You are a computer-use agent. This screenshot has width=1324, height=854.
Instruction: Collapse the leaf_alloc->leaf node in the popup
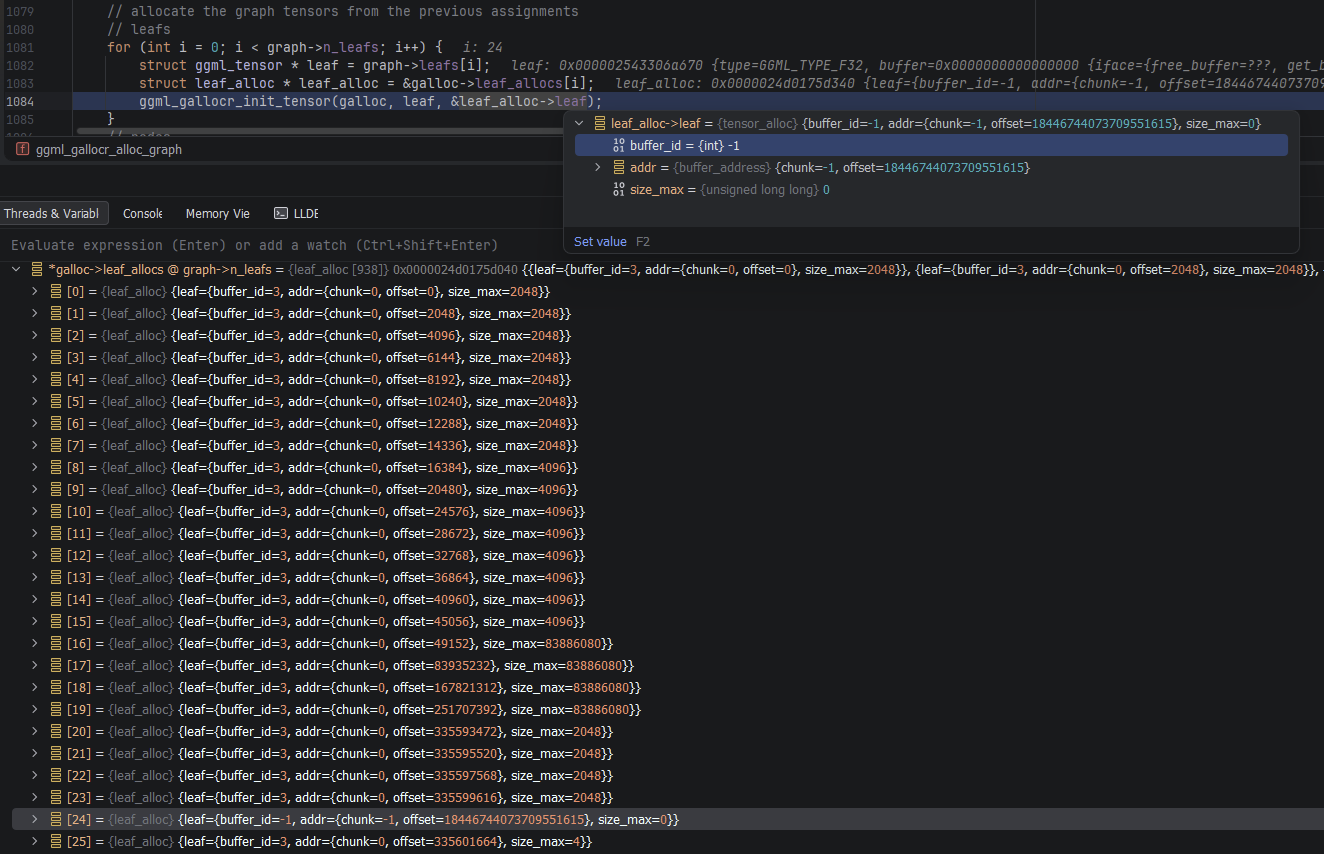pos(579,123)
